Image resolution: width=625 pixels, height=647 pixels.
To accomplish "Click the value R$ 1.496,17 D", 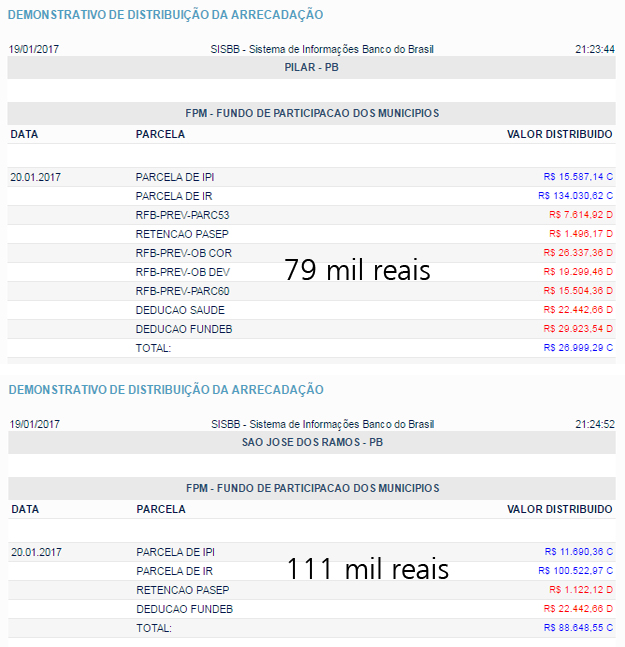I will pyautogui.click(x=581, y=234).
